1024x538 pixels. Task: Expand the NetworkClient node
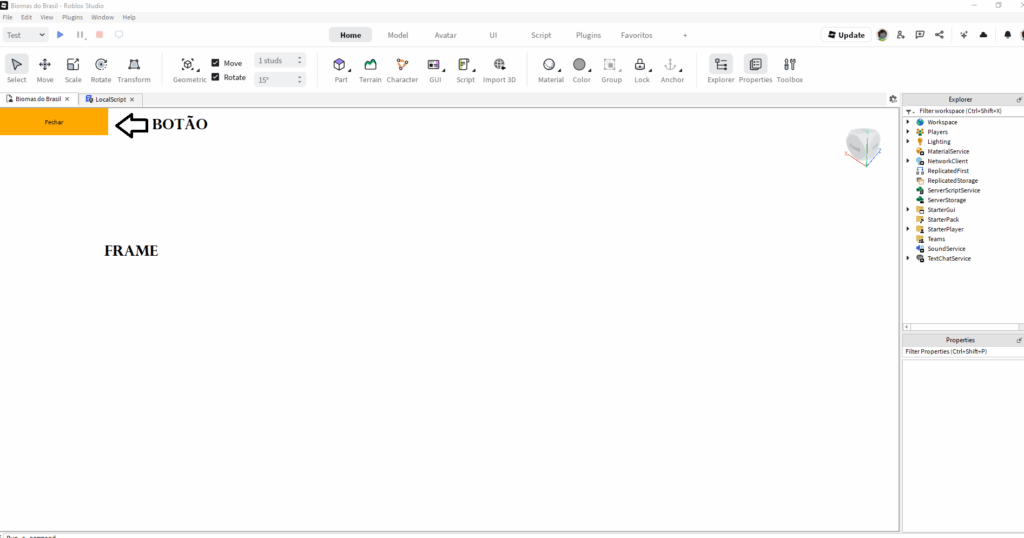[x=908, y=161]
